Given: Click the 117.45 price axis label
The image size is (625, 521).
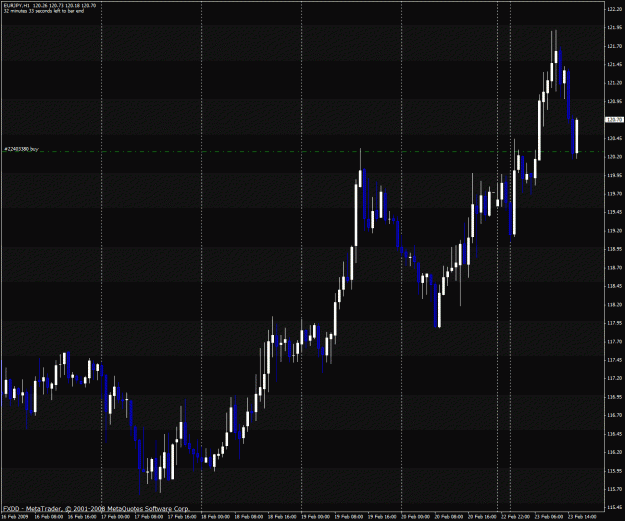Looking at the screenshot, I should point(614,360).
